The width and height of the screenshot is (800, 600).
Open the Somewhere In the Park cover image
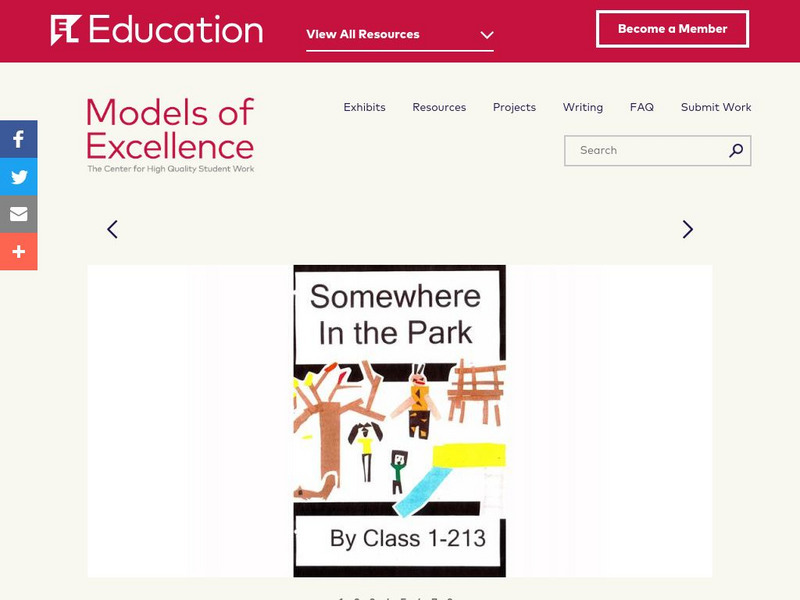399,421
